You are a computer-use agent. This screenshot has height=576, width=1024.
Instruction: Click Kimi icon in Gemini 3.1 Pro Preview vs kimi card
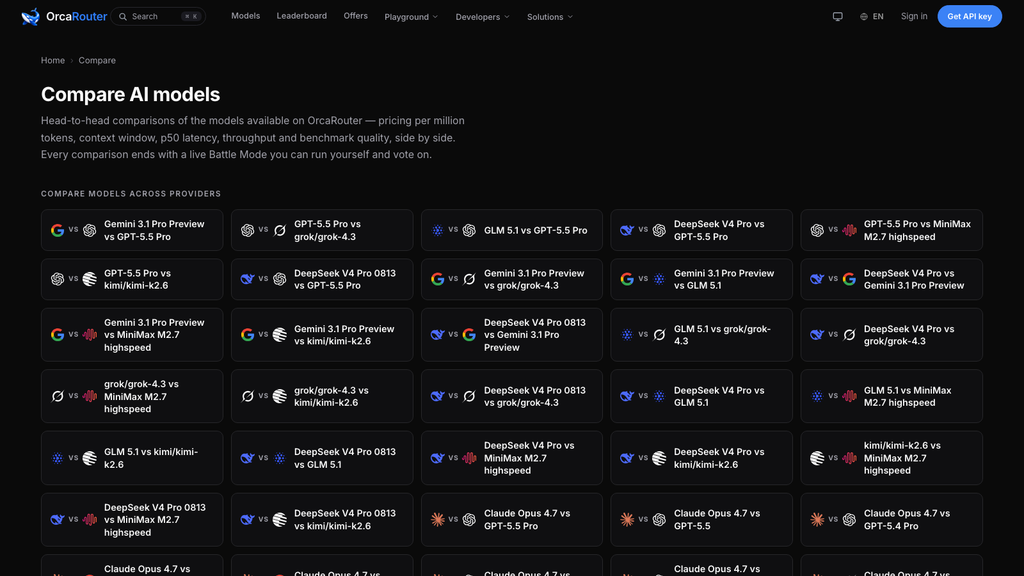pyautogui.click(x=280, y=334)
